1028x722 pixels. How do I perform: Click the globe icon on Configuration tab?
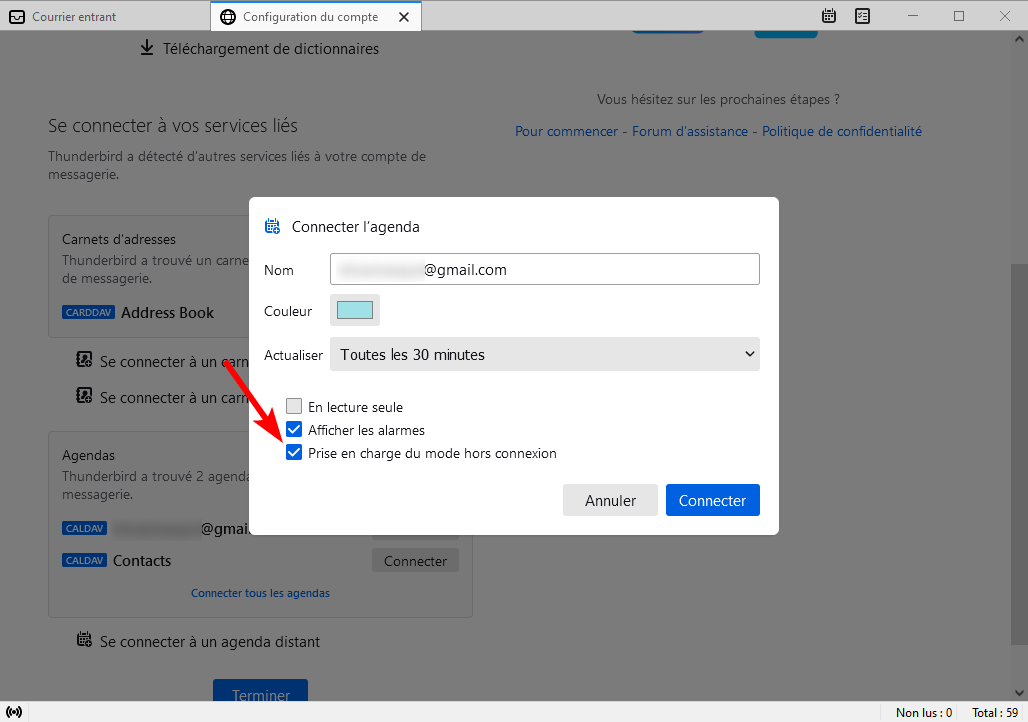coord(228,17)
